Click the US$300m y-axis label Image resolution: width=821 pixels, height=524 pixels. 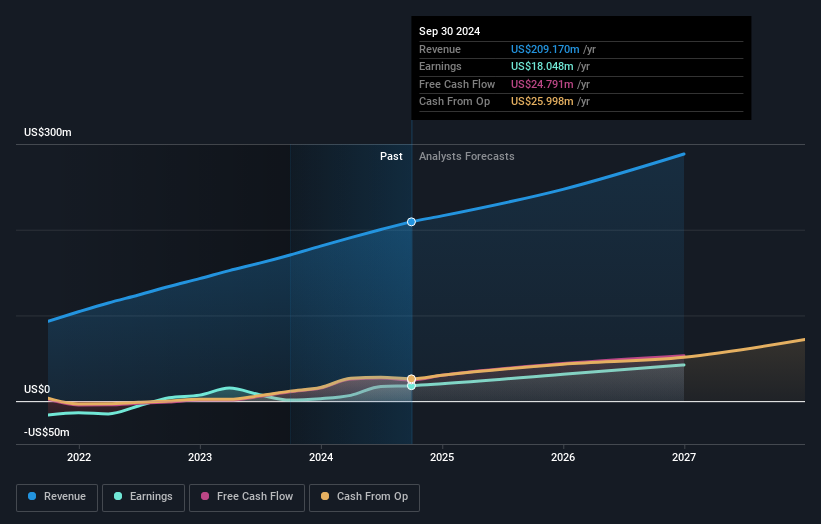click(48, 132)
